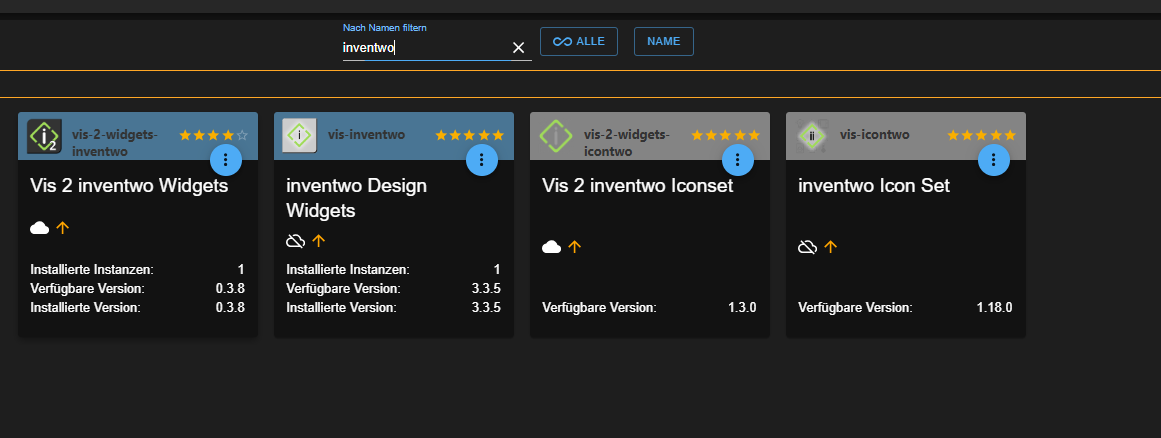
Task: Click cloud icon on Vis 2 inventwo Widgets
Action: (40, 228)
